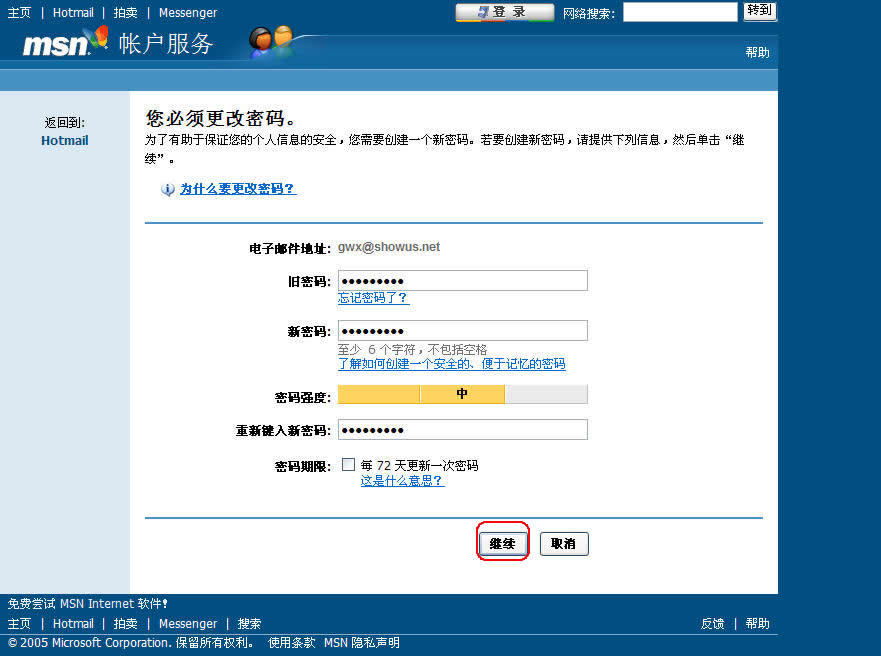
Task: Open the 忘记密码了？ link
Action: [373, 298]
